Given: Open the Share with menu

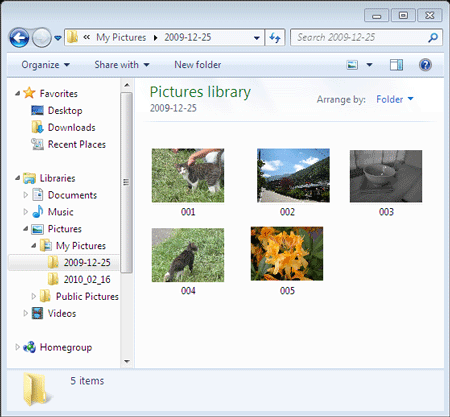Looking at the screenshot, I should pos(122,65).
